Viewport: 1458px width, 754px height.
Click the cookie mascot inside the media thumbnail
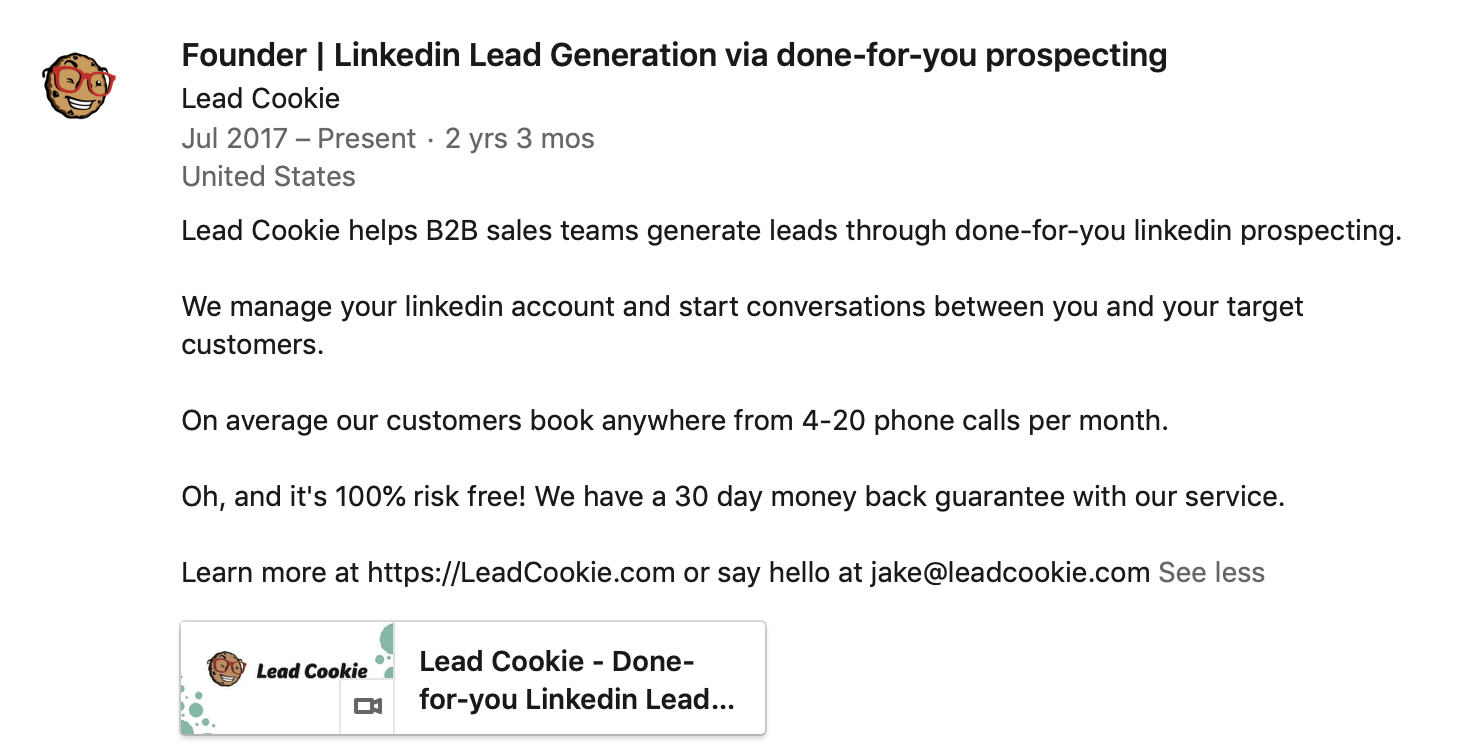tap(226, 668)
